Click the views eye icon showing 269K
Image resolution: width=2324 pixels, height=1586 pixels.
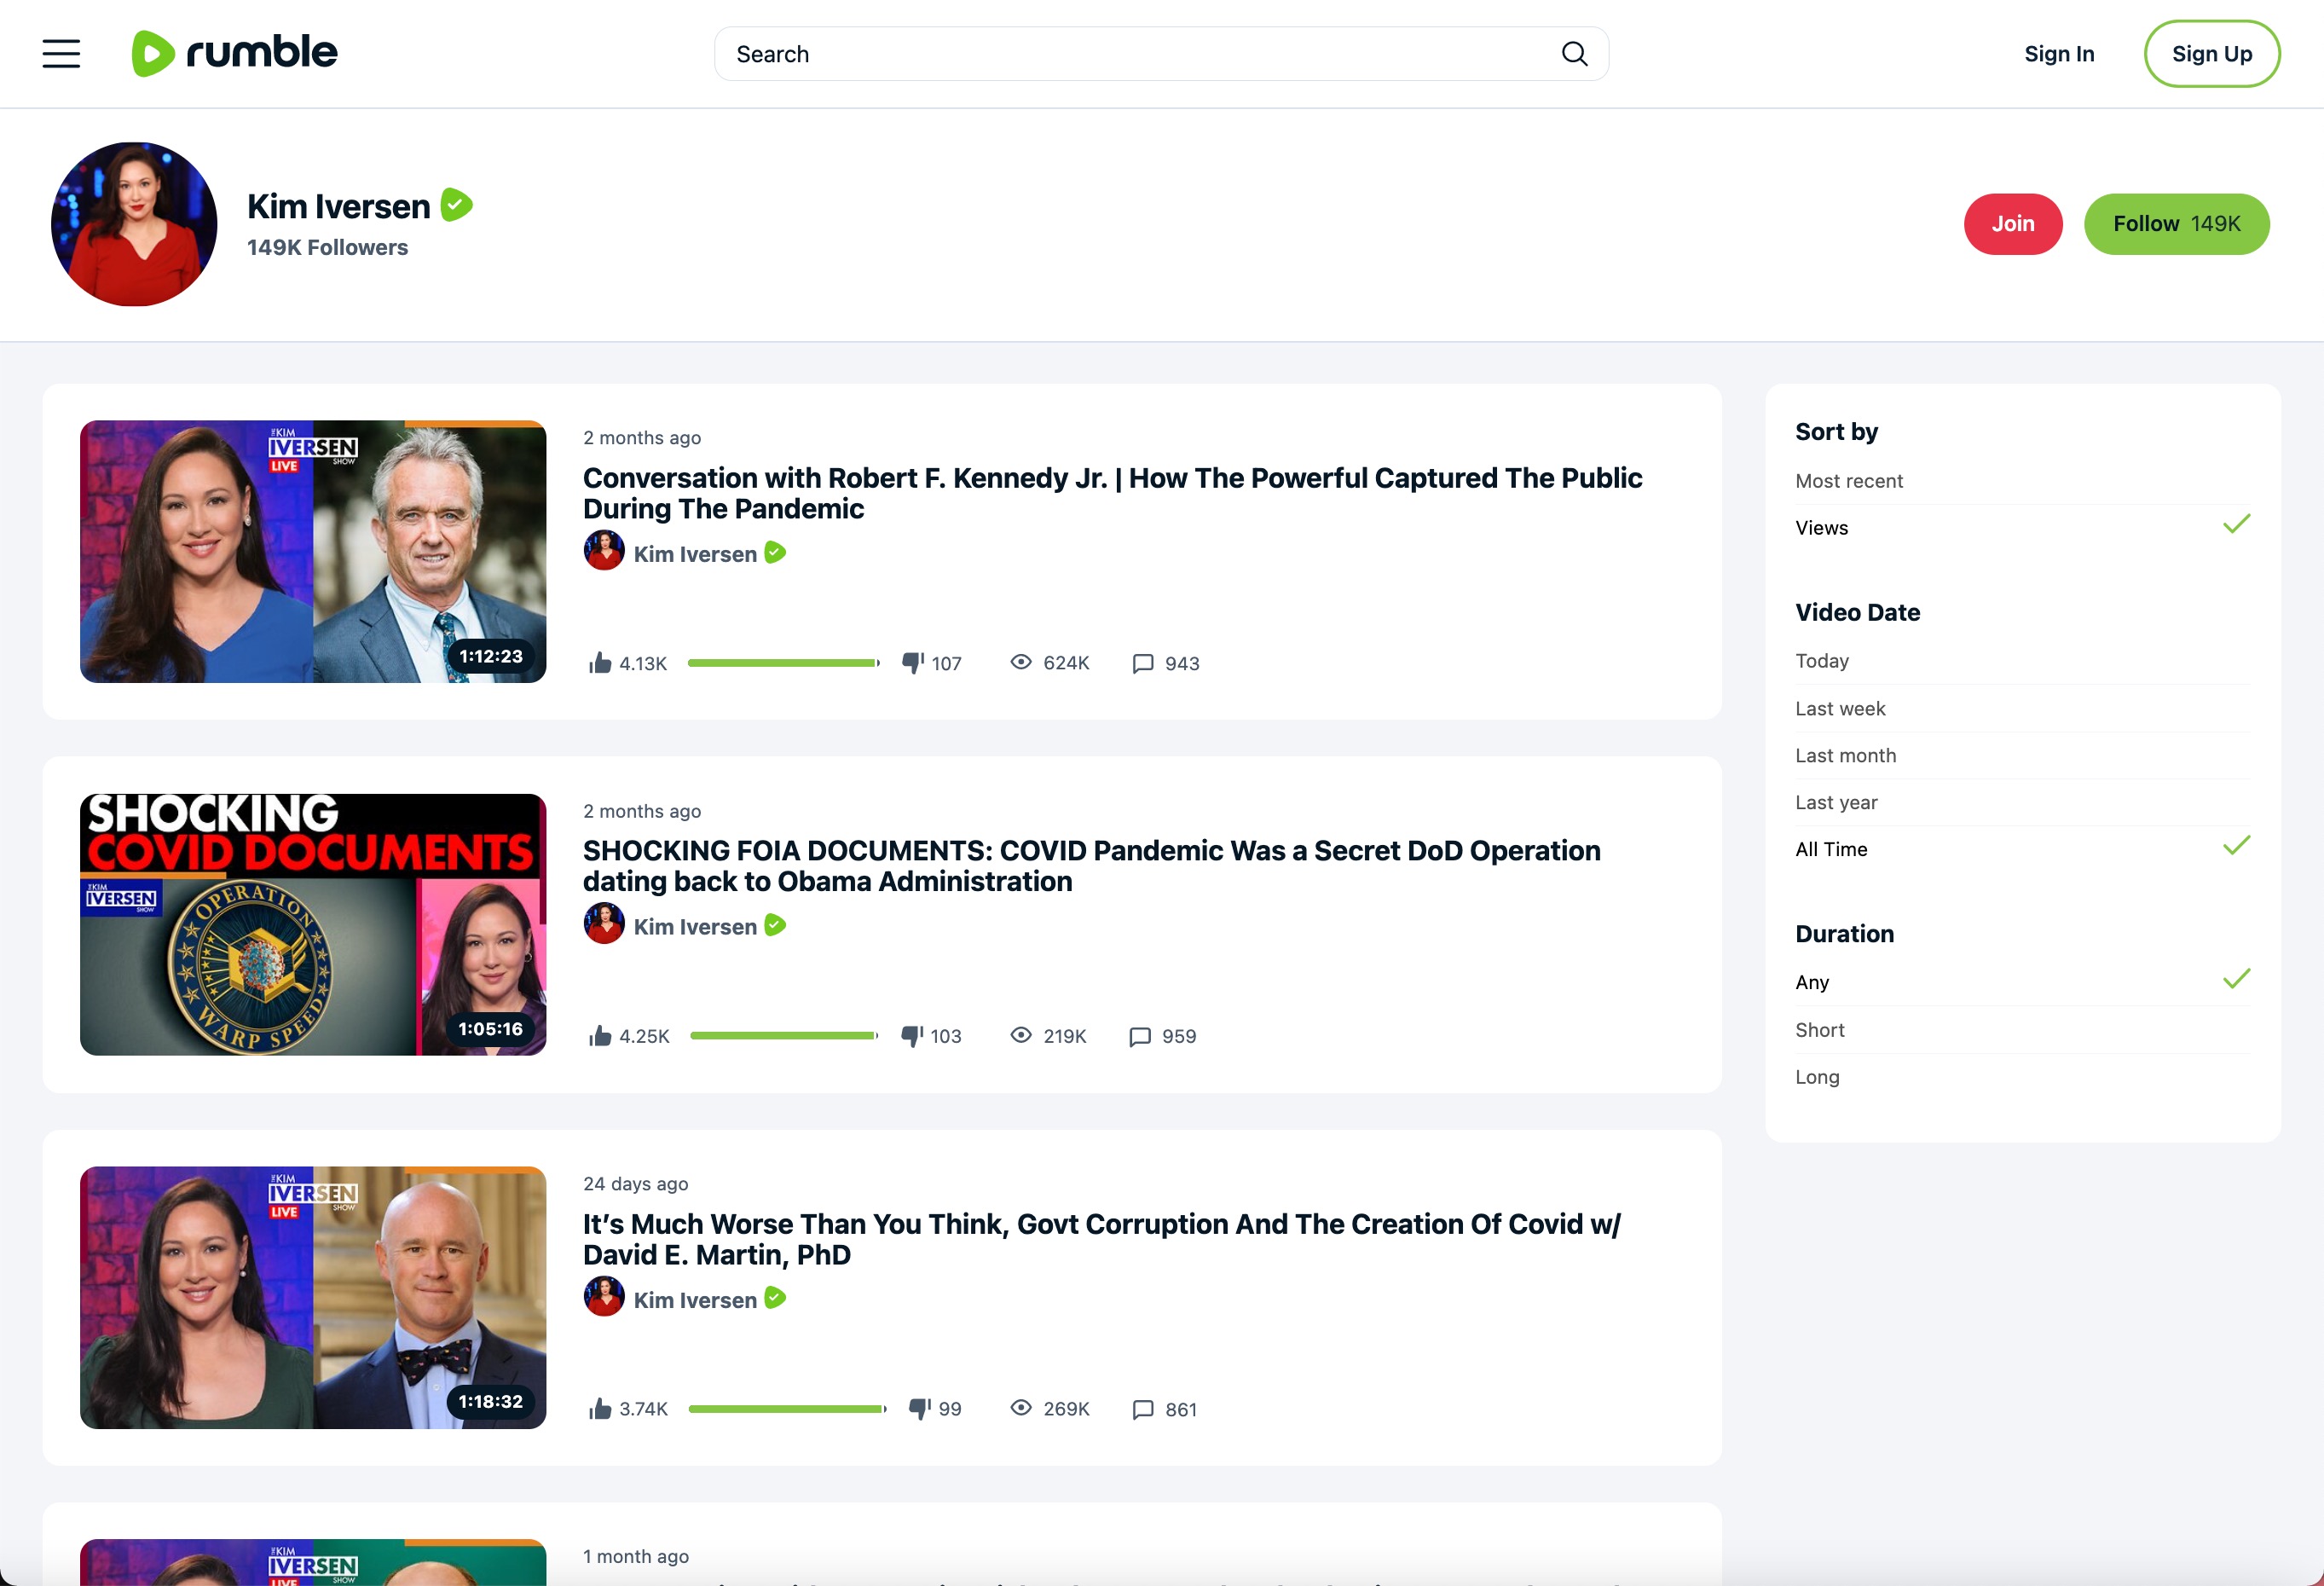click(1020, 1408)
